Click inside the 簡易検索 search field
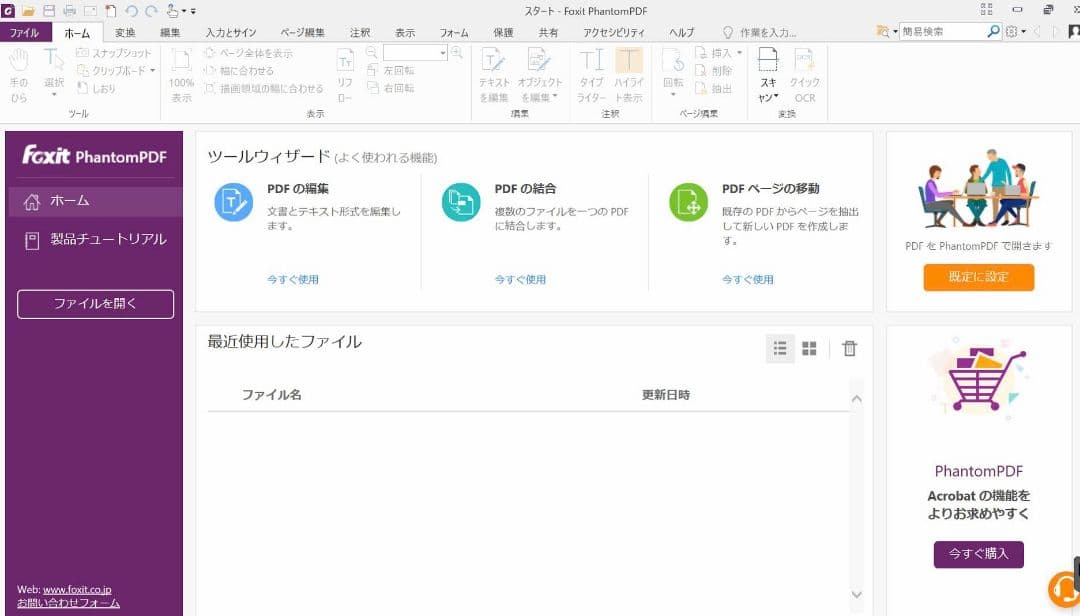Screen dimensions: 1080x616 [945, 30]
